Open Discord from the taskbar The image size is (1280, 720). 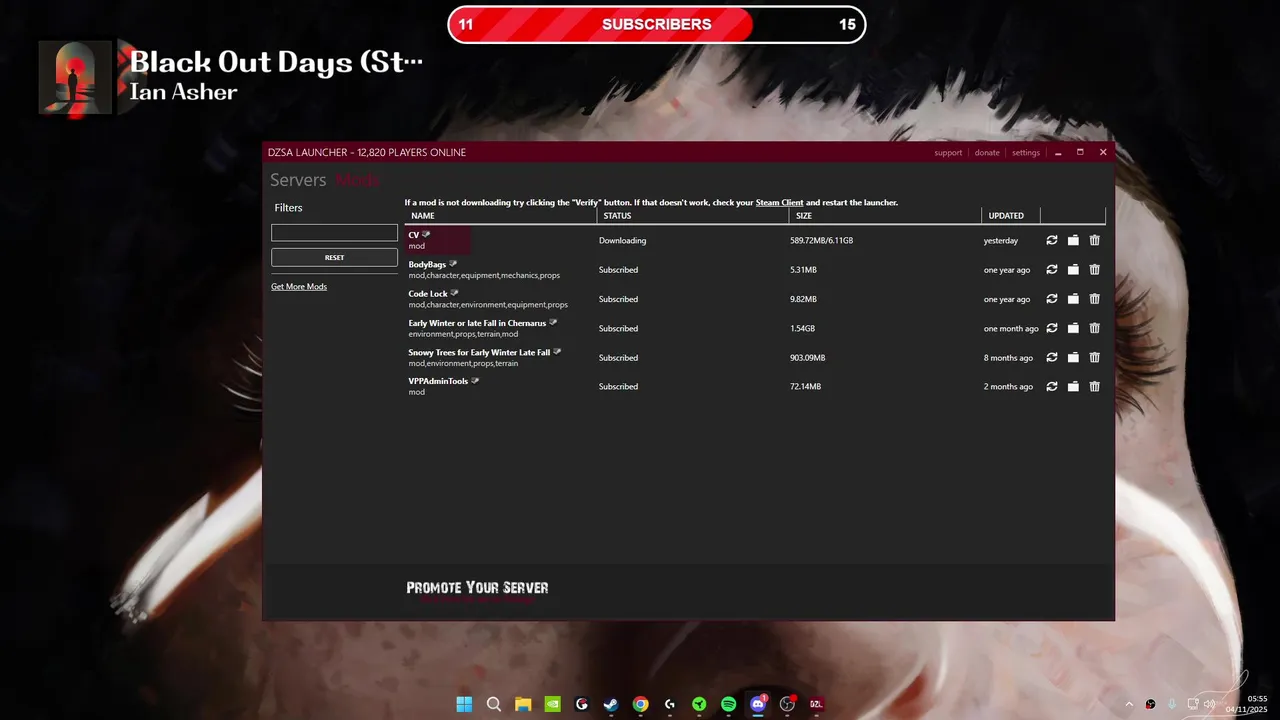758,704
